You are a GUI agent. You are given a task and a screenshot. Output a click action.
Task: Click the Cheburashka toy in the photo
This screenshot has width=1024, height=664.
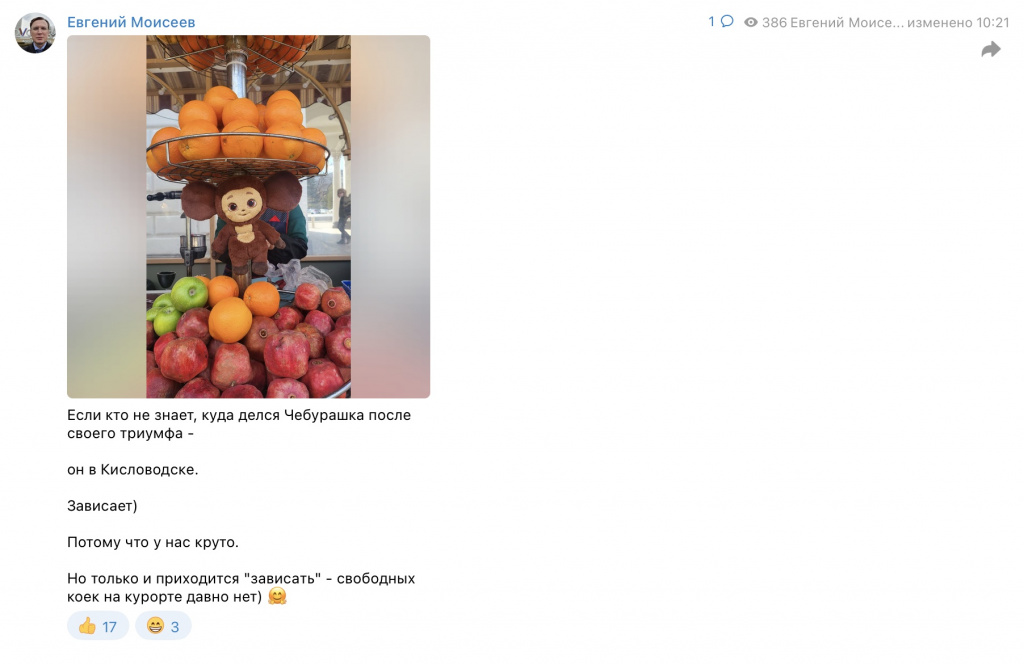coord(242,222)
